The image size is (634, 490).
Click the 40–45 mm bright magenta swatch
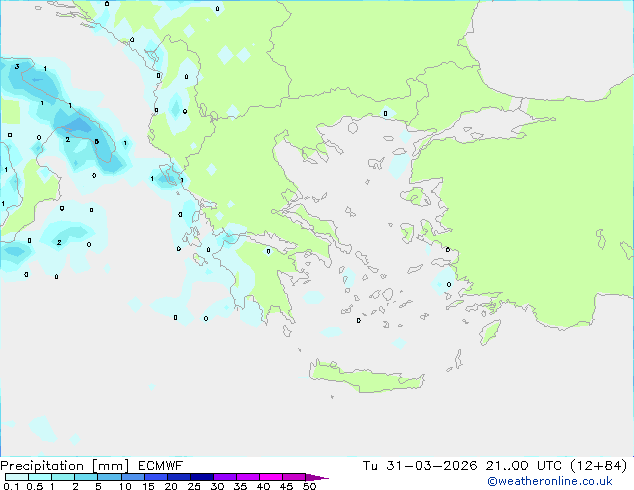(271, 477)
